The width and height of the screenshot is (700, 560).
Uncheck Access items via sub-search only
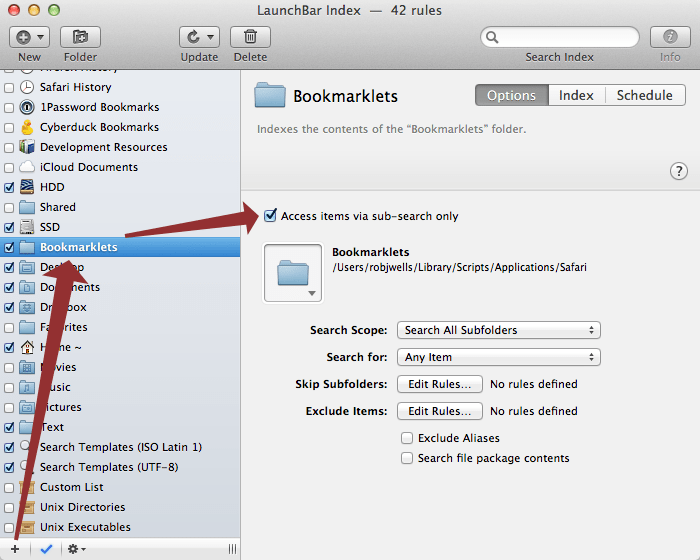(x=270, y=216)
